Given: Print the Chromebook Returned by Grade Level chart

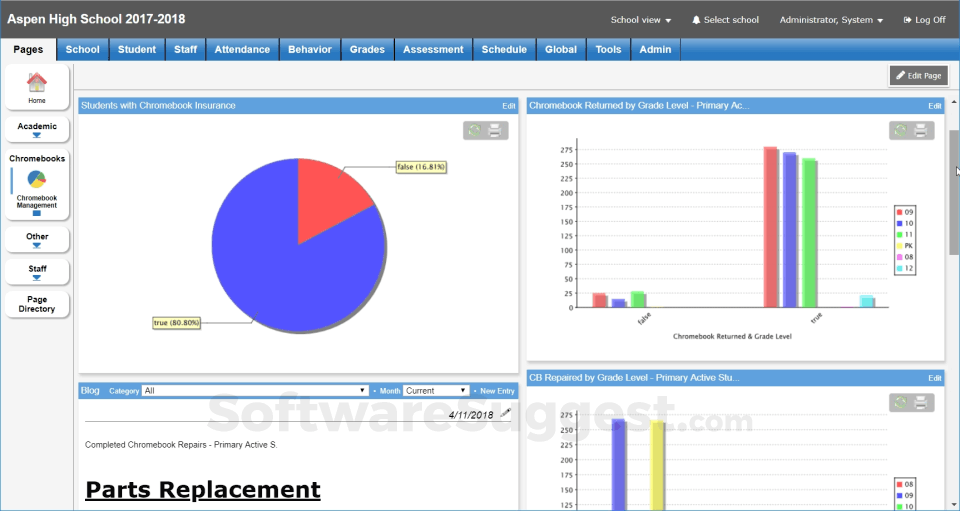Looking at the screenshot, I should click(921, 130).
